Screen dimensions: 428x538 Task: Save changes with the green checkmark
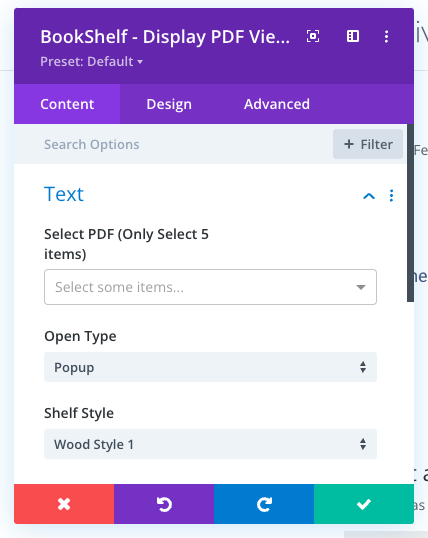click(364, 504)
